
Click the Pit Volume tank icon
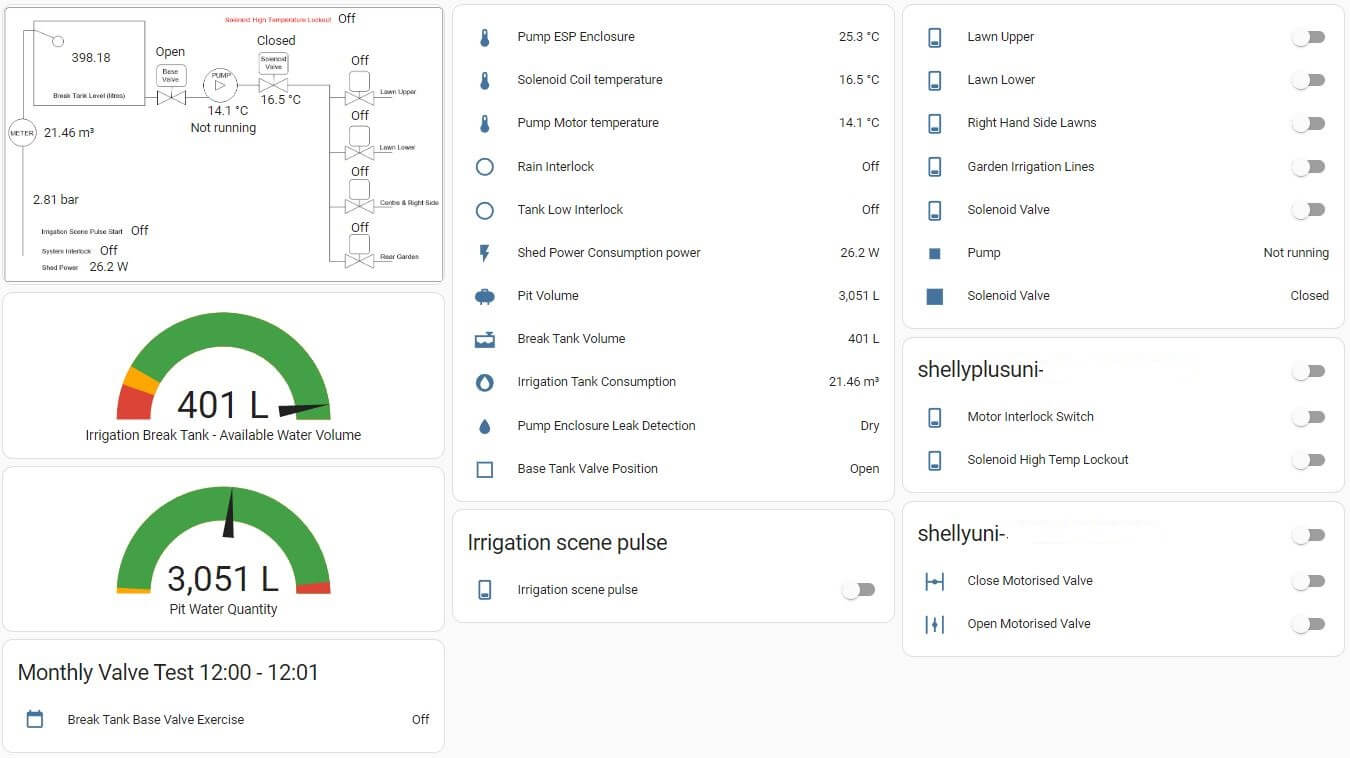point(485,296)
